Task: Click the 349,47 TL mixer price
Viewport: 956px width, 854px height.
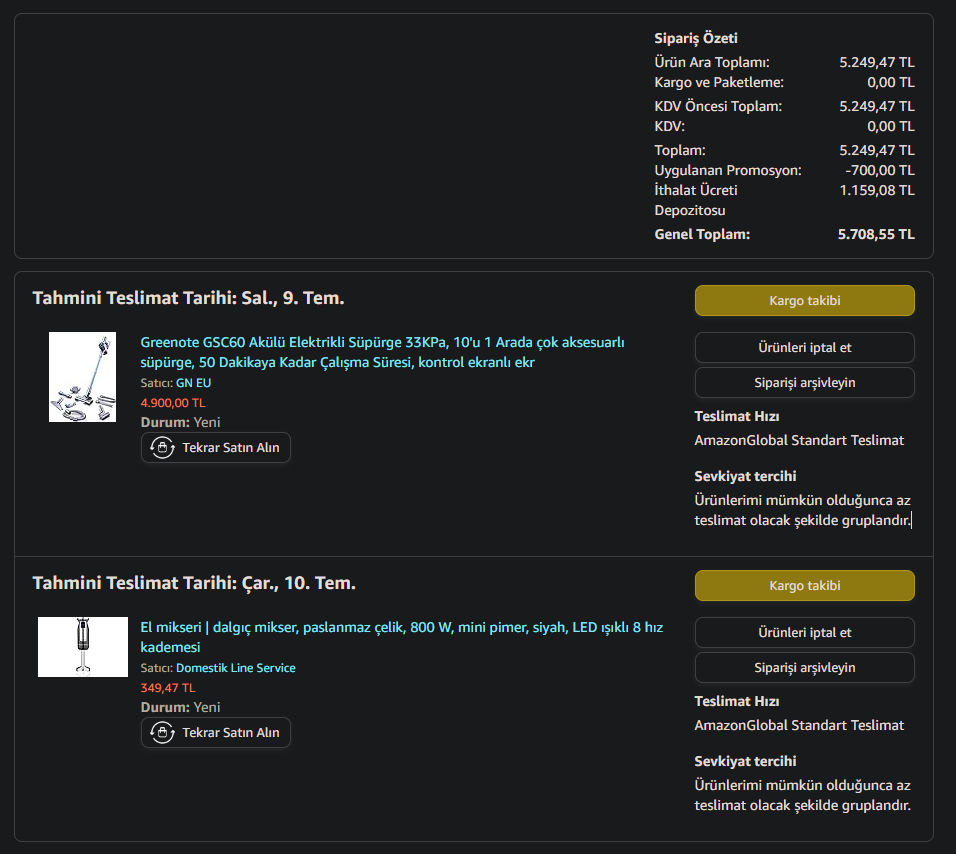Action: [167, 688]
